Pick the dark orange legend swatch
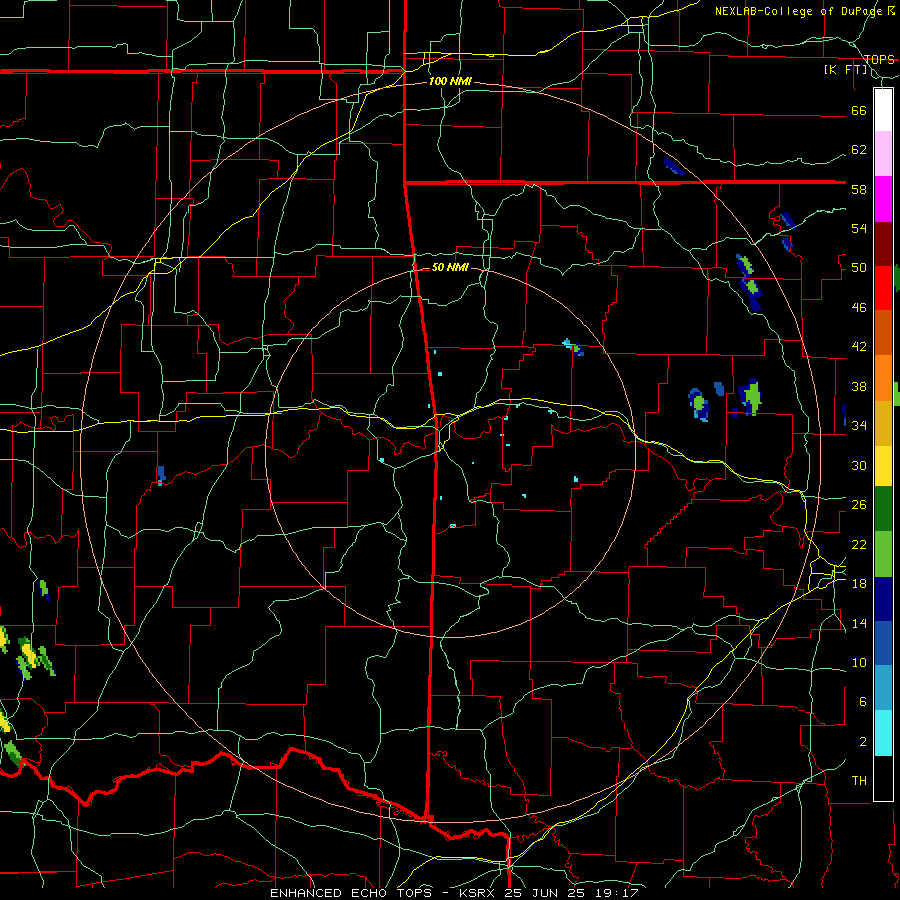 883,332
